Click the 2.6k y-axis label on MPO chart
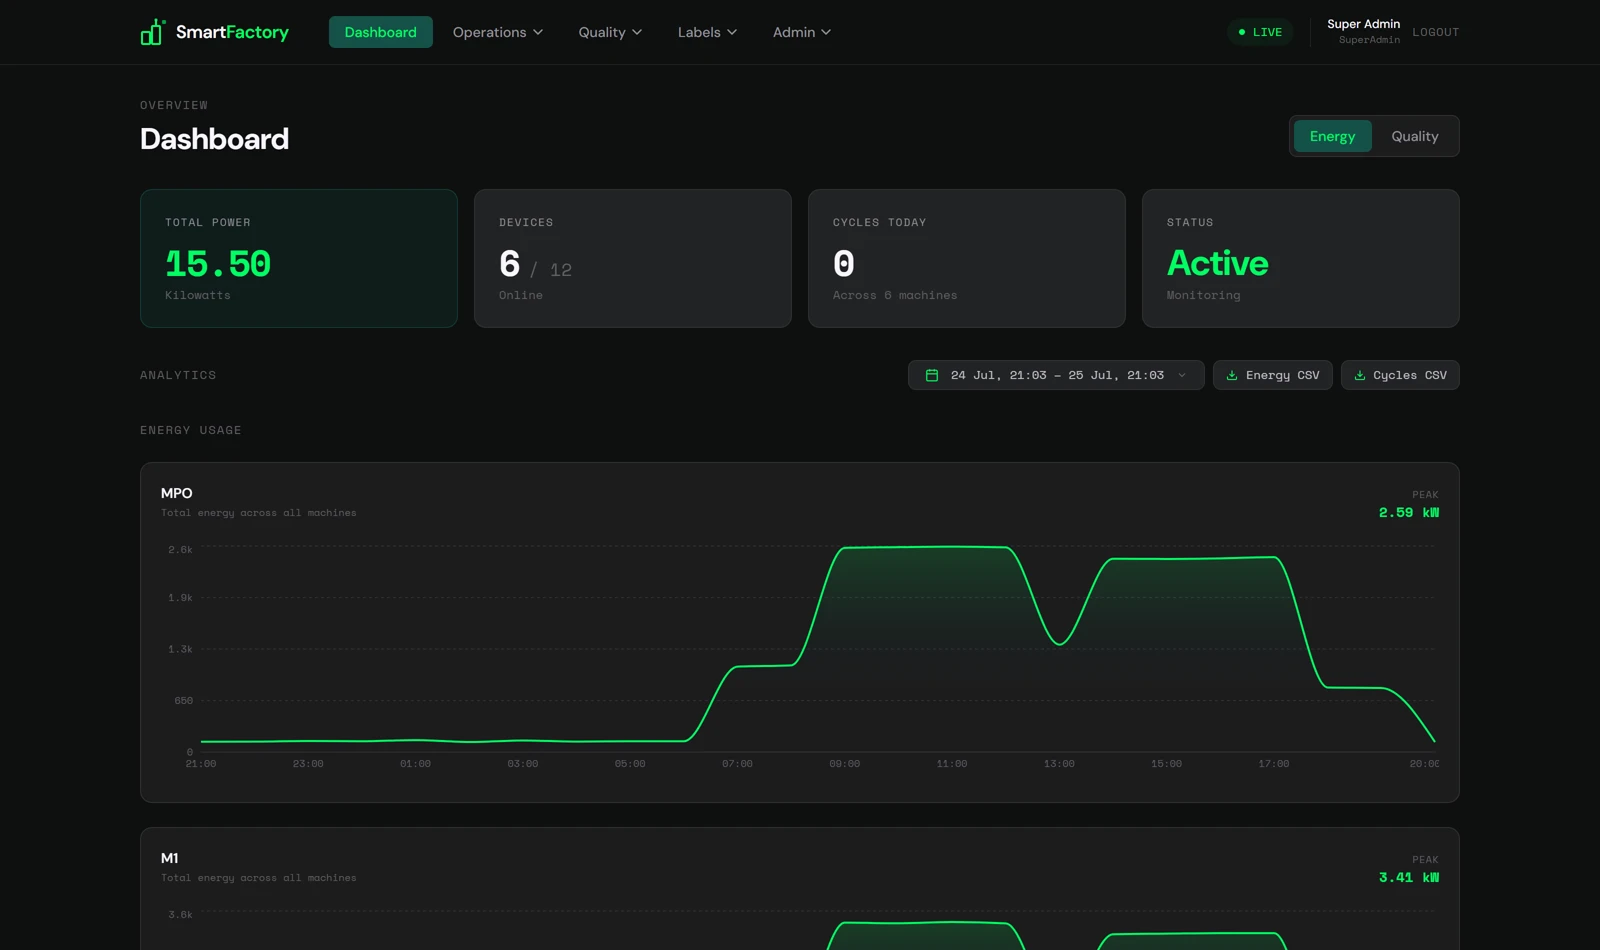1600x950 pixels. point(180,550)
